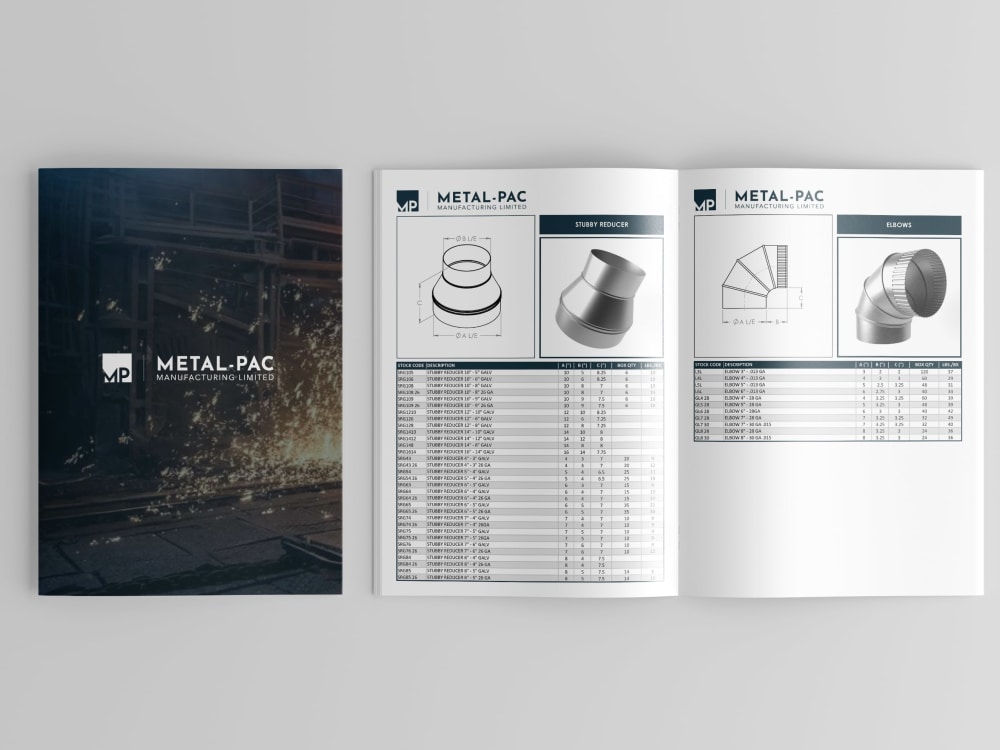Screen dimensions: 1000x750
Task: Open the stubby reducer 3D product render
Action: click(x=601, y=297)
